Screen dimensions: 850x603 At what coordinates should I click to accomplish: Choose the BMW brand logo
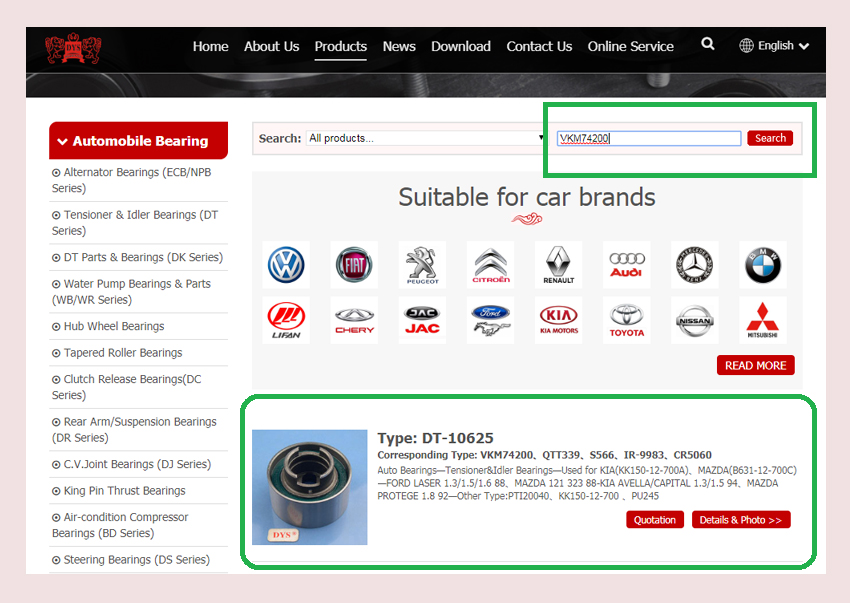pos(762,265)
